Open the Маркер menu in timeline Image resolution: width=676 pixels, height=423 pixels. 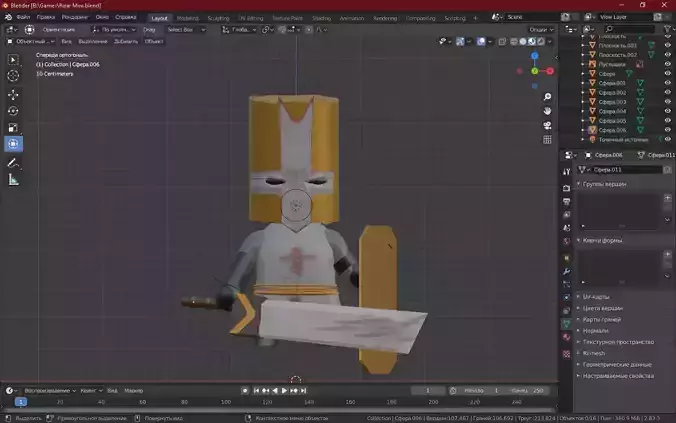coord(134,391)
